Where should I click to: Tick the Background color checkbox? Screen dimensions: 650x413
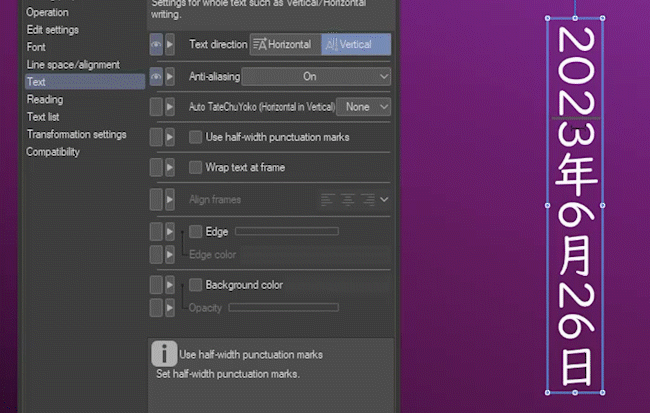point(196,285)
